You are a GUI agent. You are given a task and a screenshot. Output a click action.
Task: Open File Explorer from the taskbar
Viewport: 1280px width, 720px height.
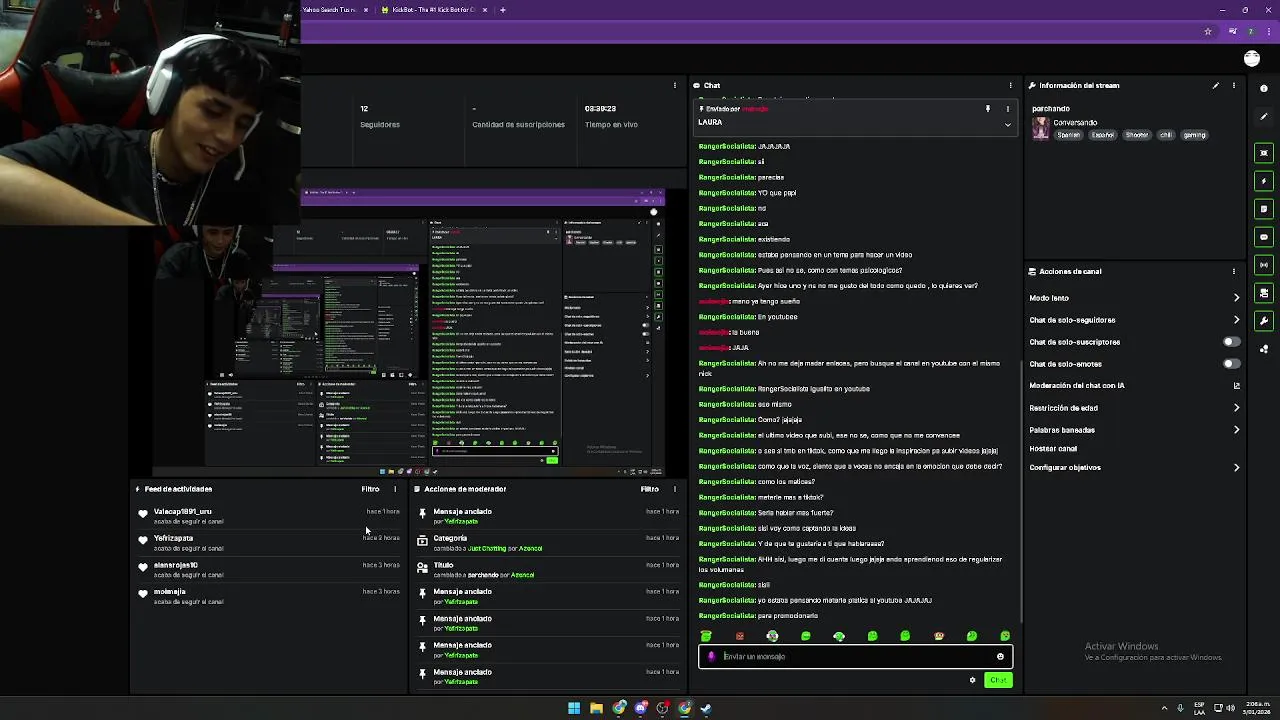click(x=596, y=708)
